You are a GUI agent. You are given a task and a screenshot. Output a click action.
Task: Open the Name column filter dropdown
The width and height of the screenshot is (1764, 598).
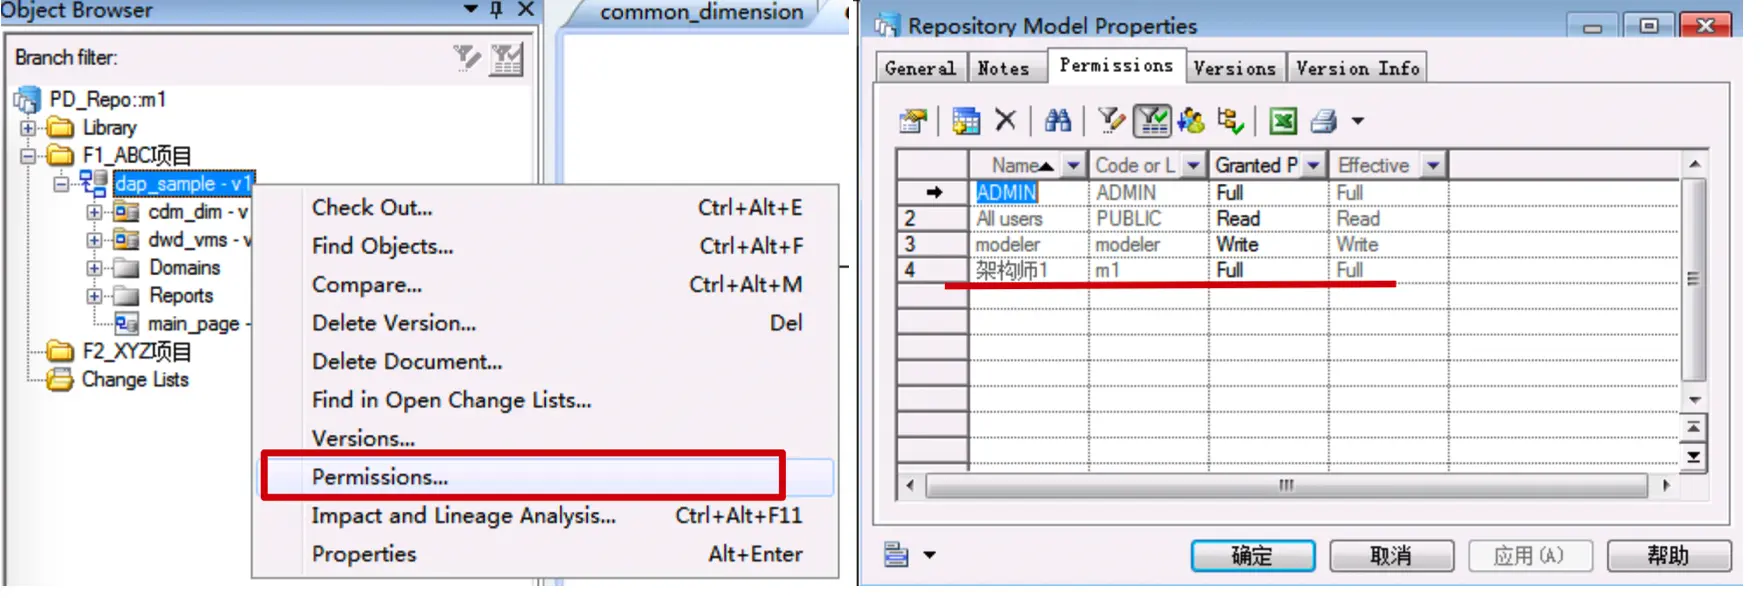pos(1074,165)
